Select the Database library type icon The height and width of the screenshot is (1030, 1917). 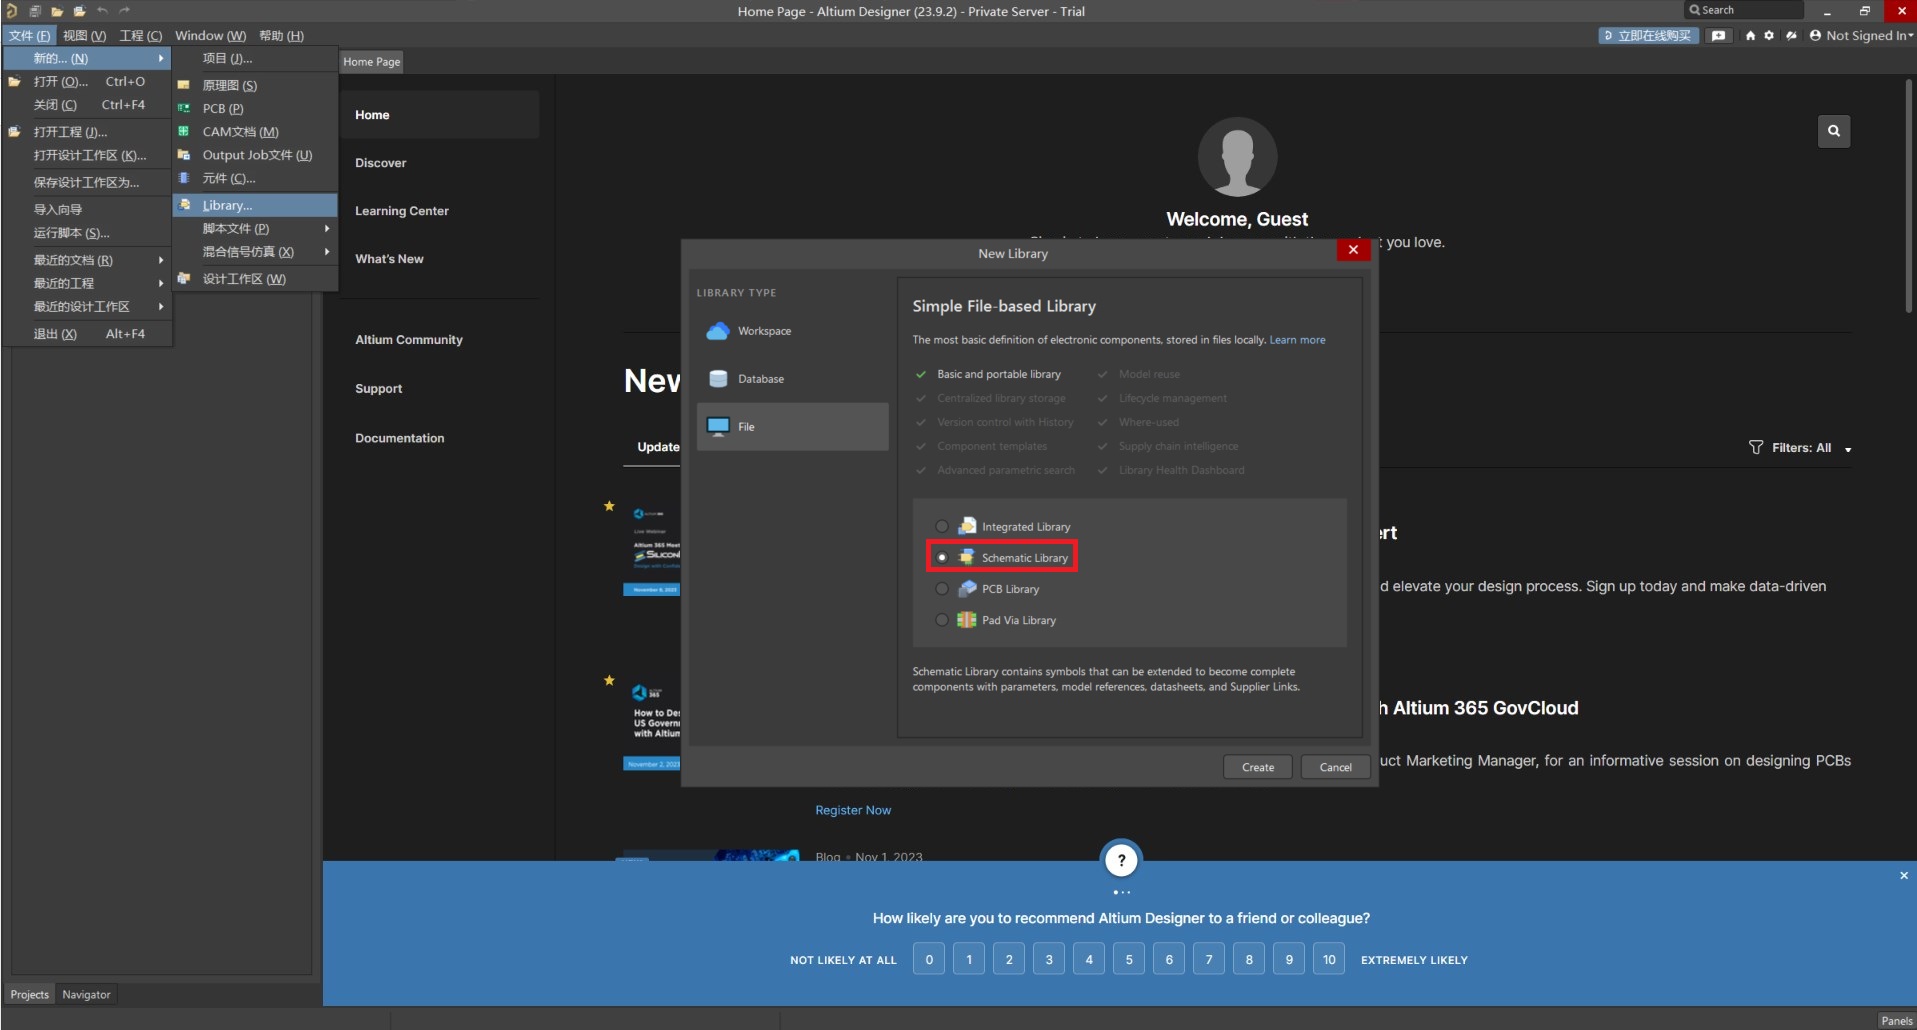[x=718, y=379]
